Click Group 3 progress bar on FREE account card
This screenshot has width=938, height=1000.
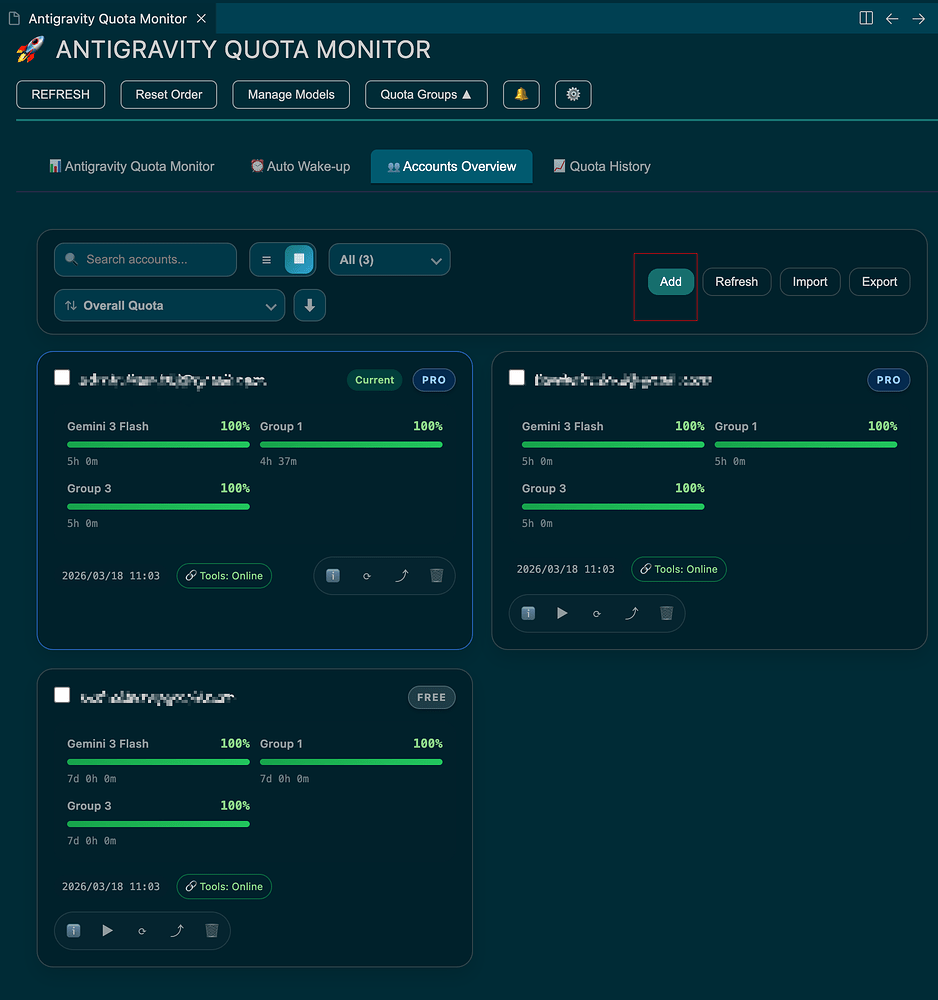point(158,824)
